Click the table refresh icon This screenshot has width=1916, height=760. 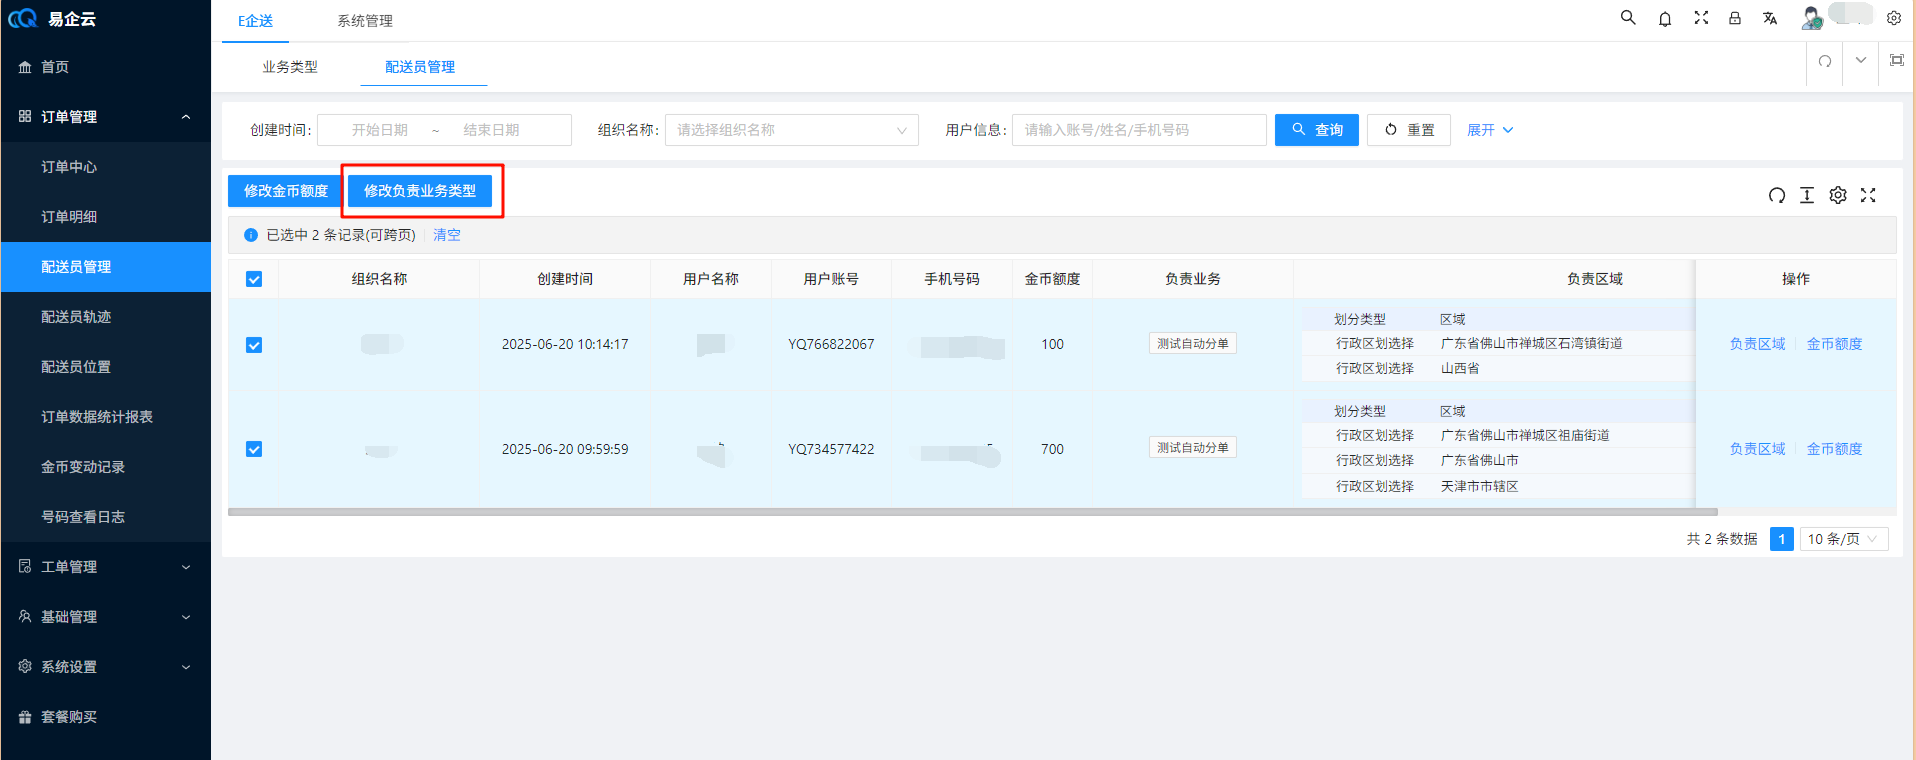tap(1776, 196)
